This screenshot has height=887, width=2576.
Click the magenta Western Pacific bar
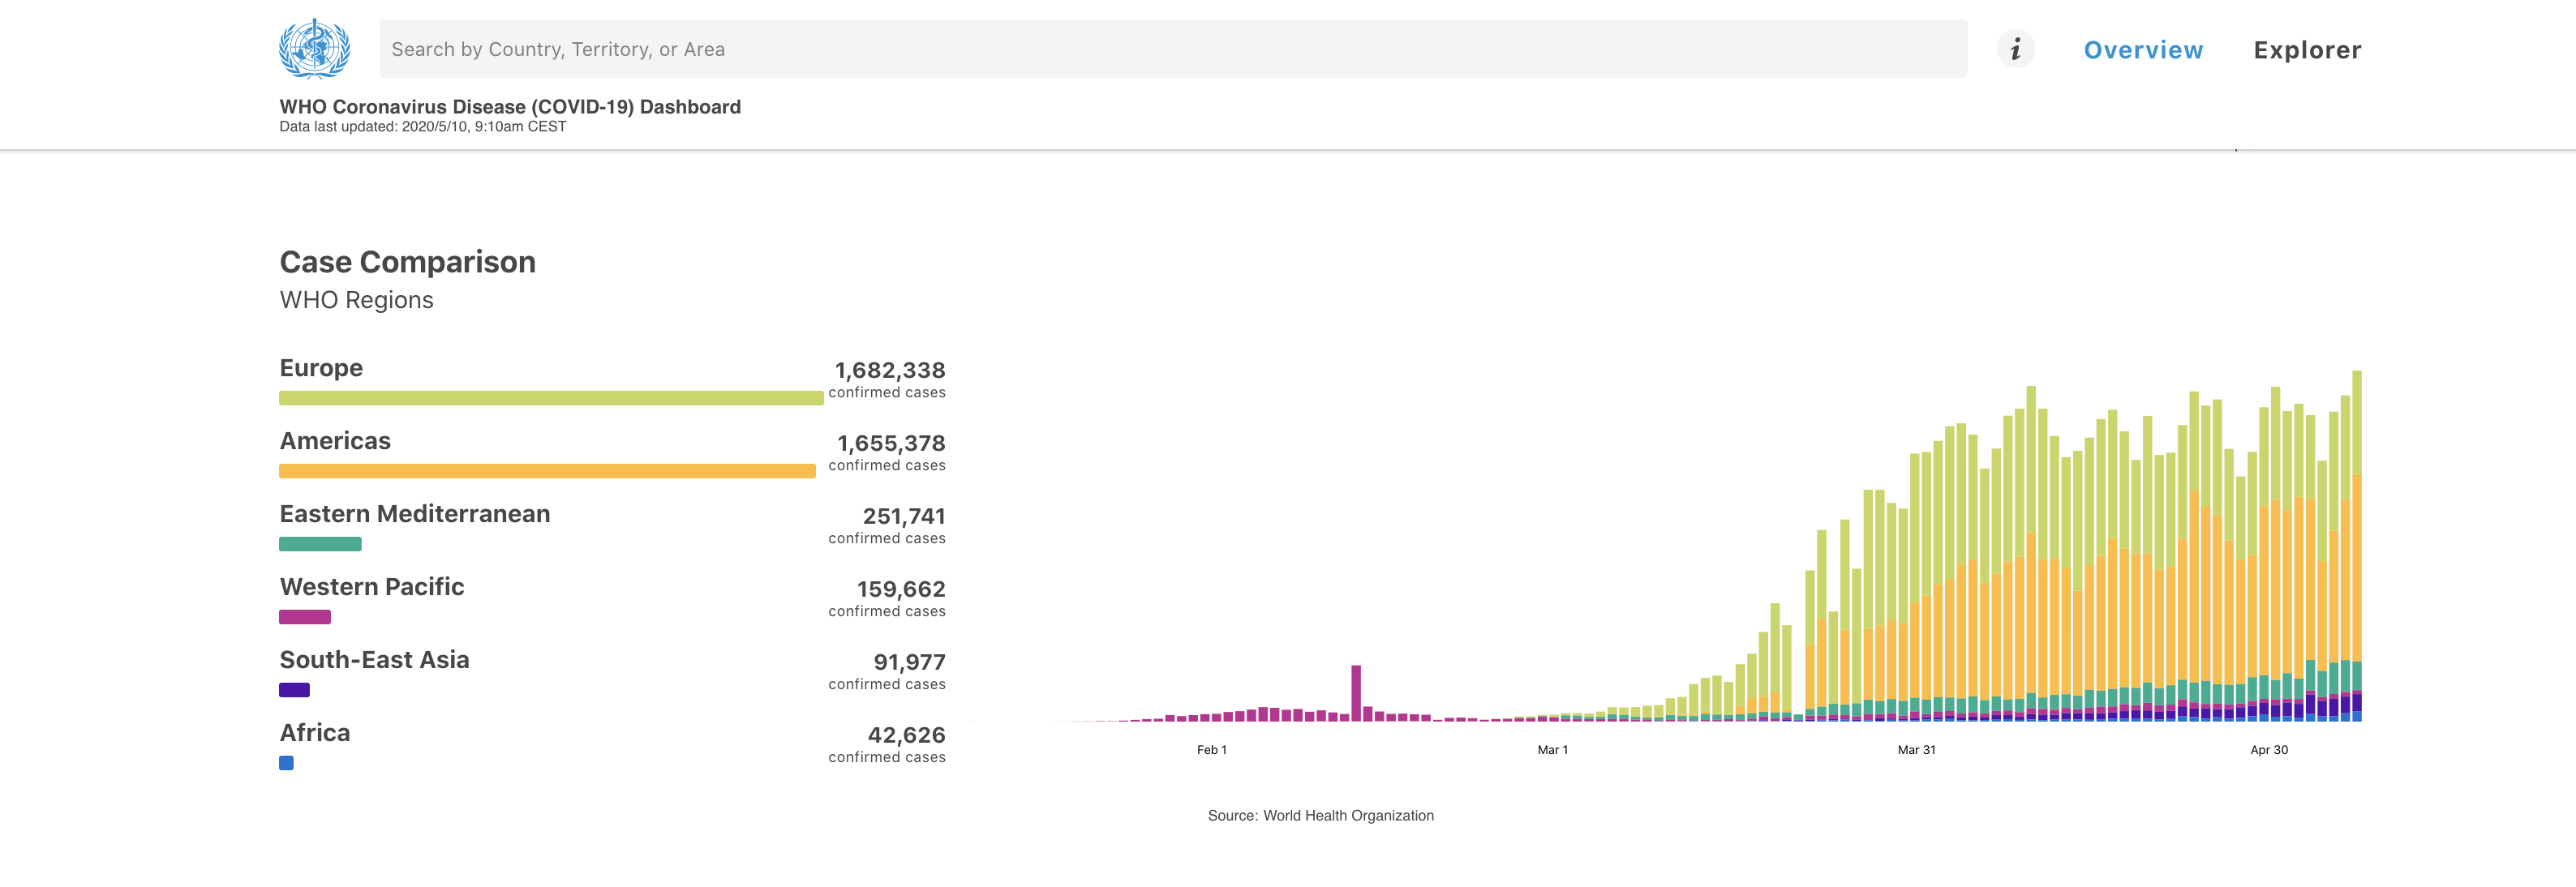click(304, 617)
